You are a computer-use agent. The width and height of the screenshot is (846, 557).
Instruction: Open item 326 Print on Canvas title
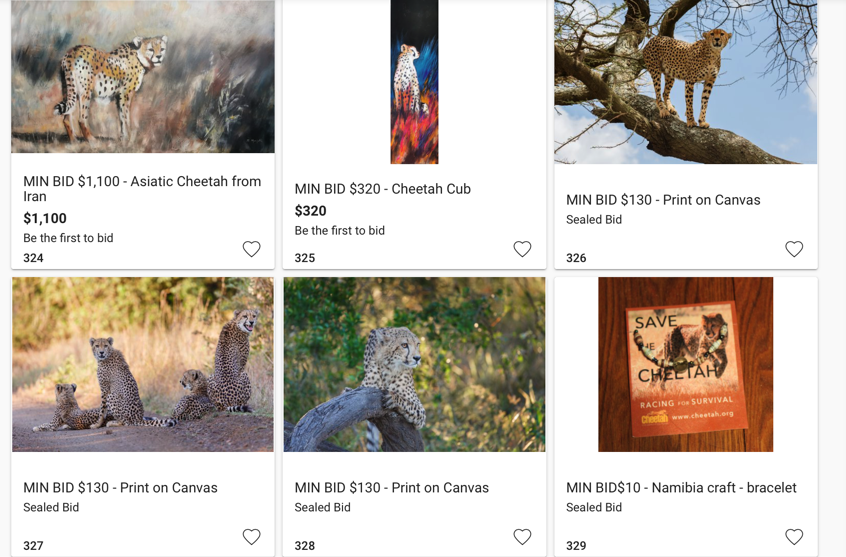coord(663,200)
